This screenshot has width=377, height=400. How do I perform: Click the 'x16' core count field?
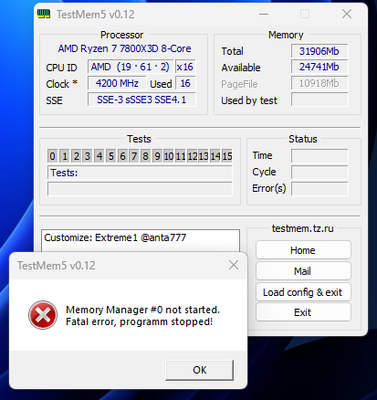tap(185, 67)
